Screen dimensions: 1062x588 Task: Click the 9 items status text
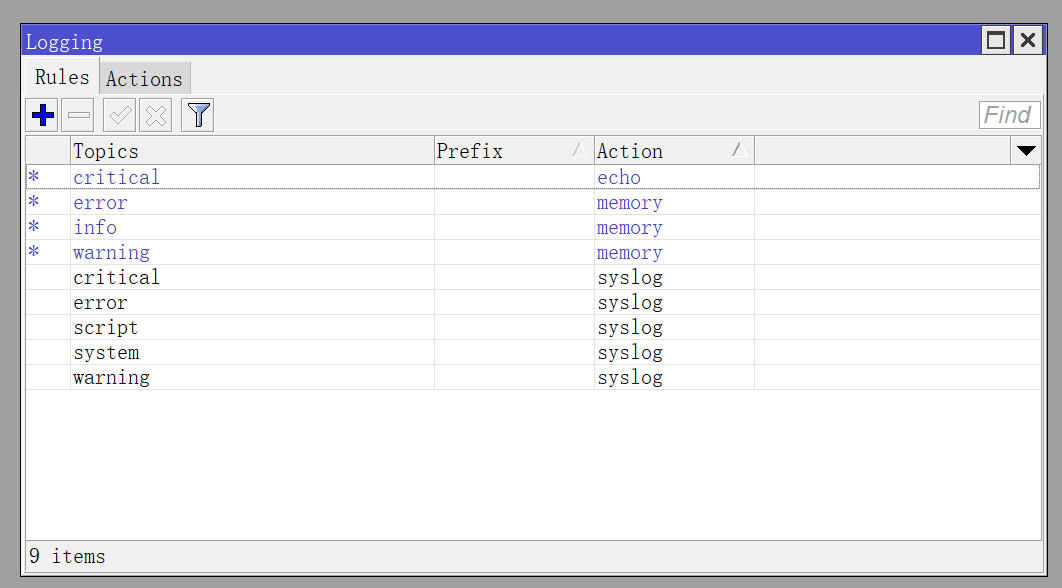click(67, 556)
